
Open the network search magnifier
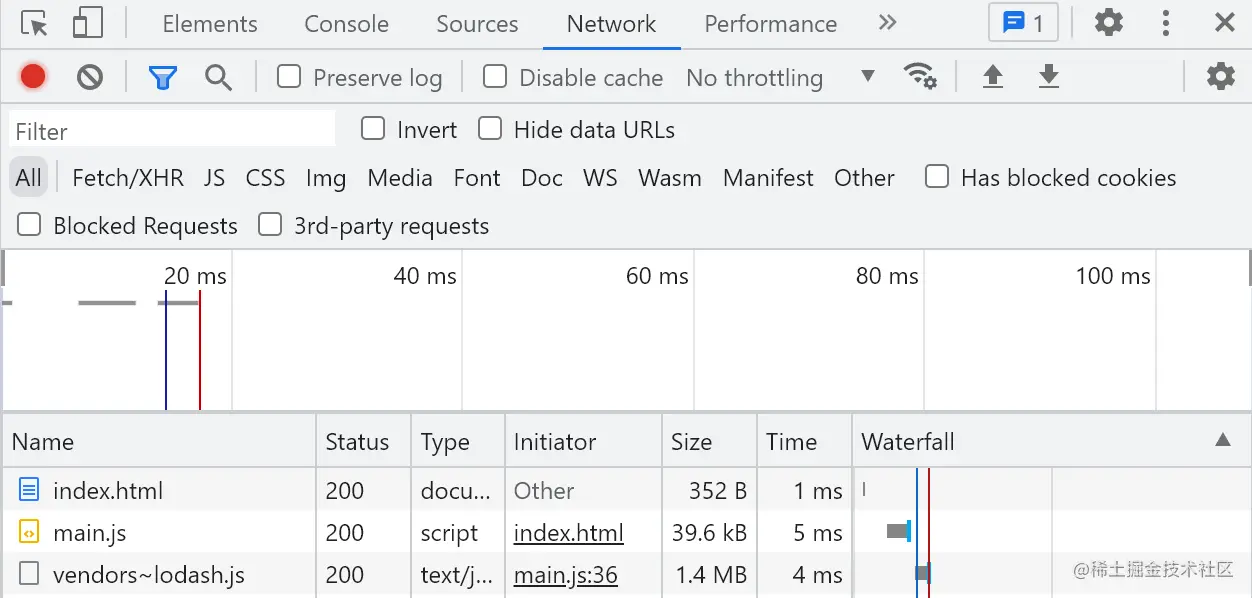pos(218,77)
